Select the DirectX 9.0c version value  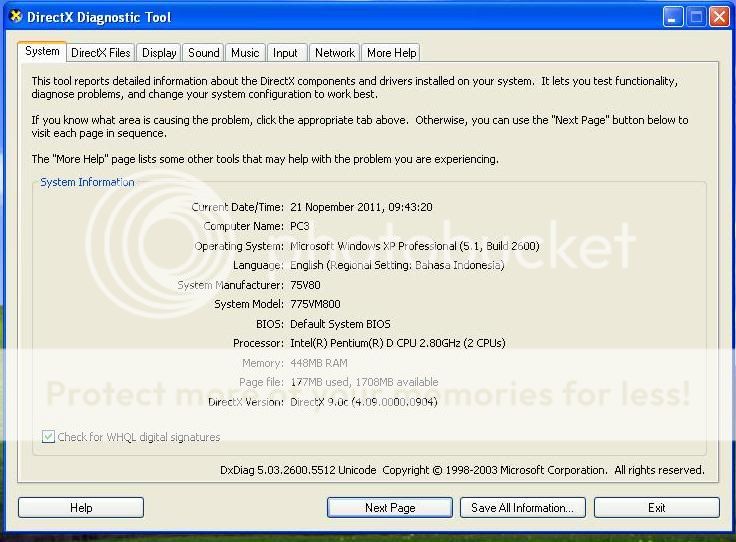[x=364, y=402]
